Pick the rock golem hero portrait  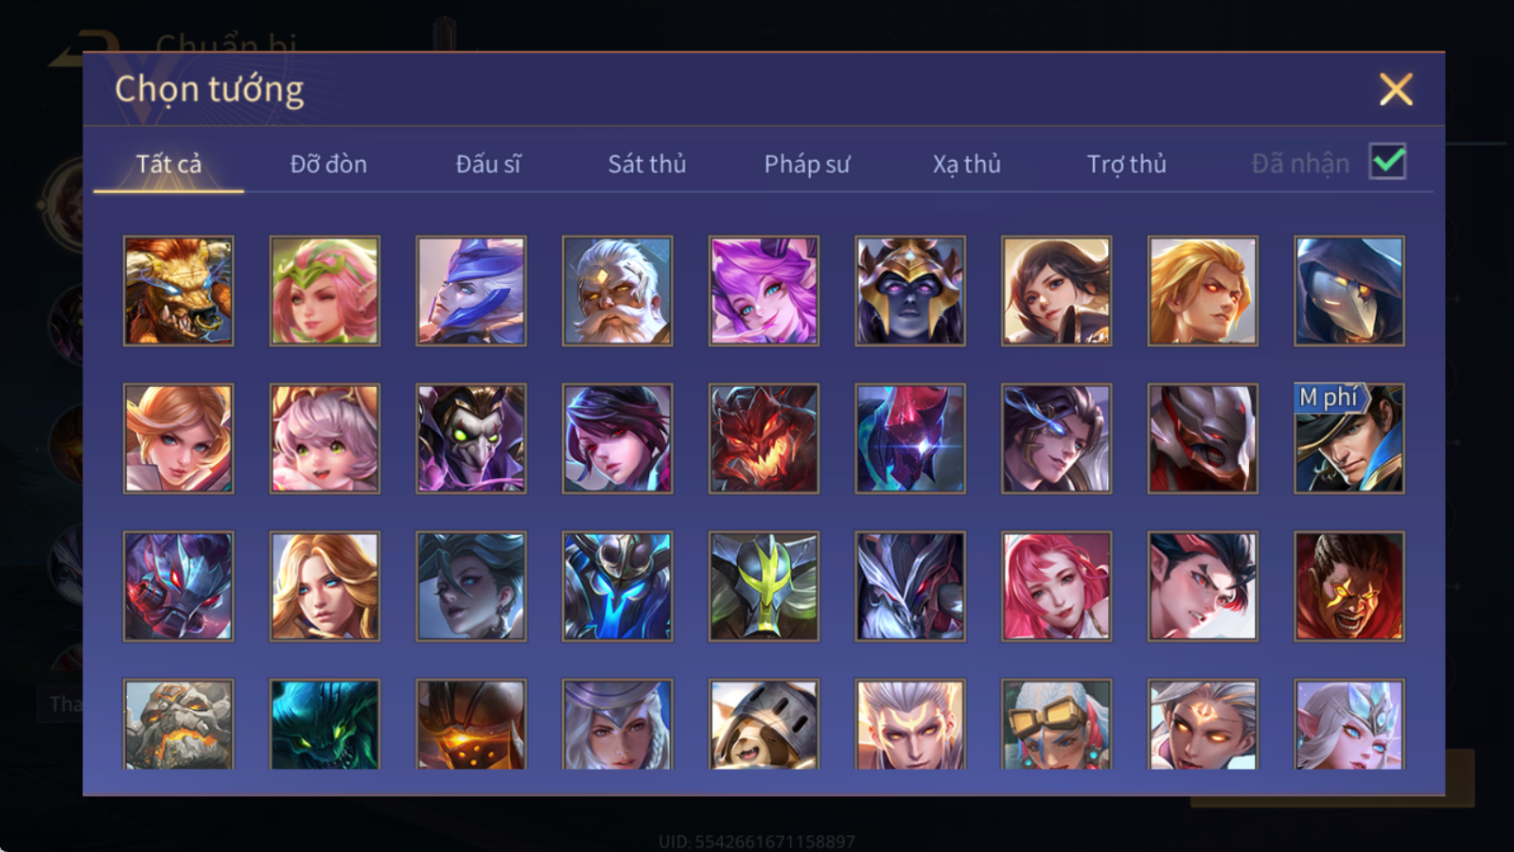point(178,725)
